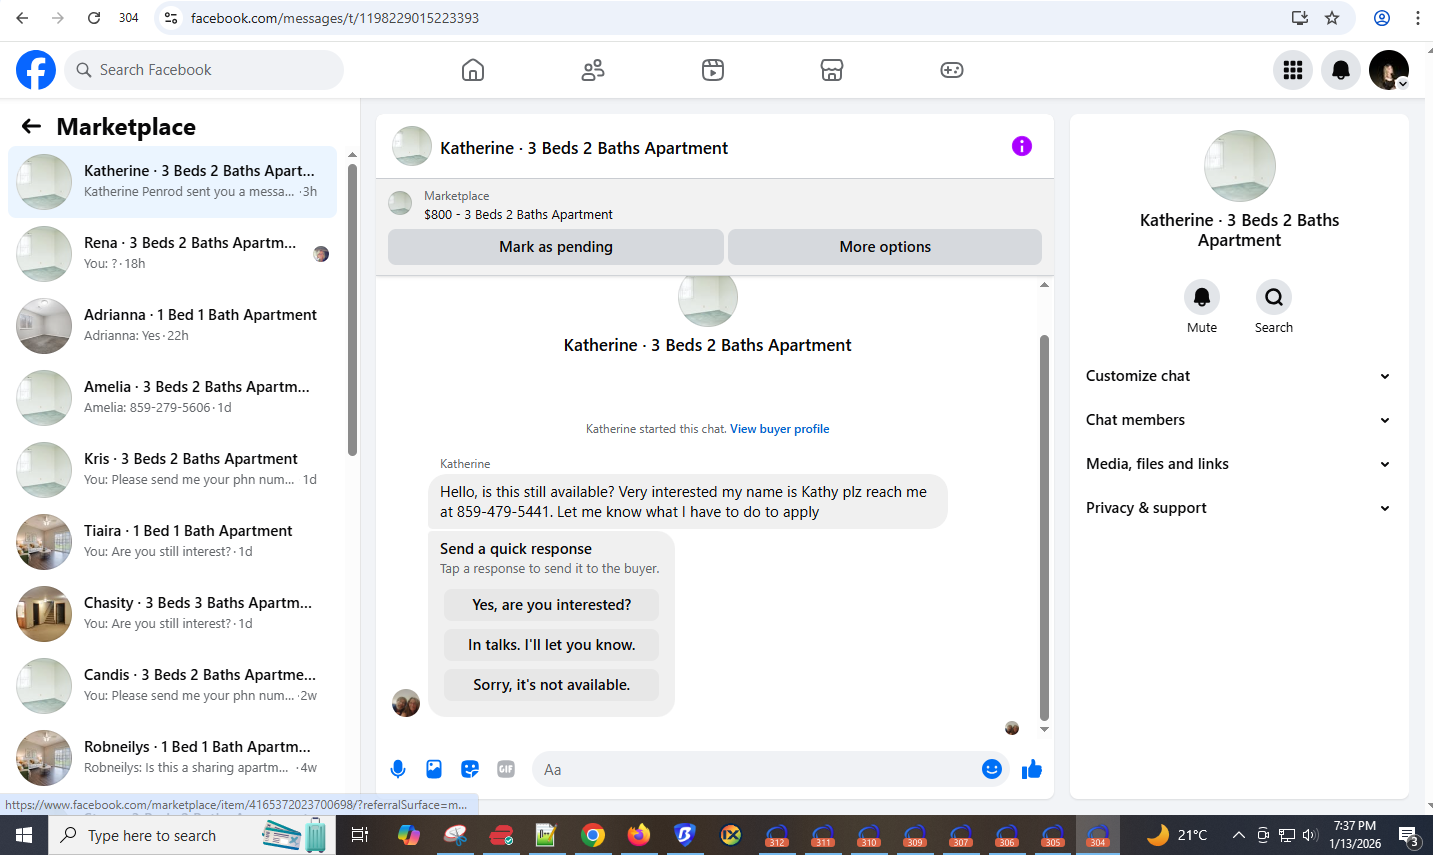Open the Notifications bell in top bar
The width and height of the screenshot is (1433, 855).
point(1341,70)
